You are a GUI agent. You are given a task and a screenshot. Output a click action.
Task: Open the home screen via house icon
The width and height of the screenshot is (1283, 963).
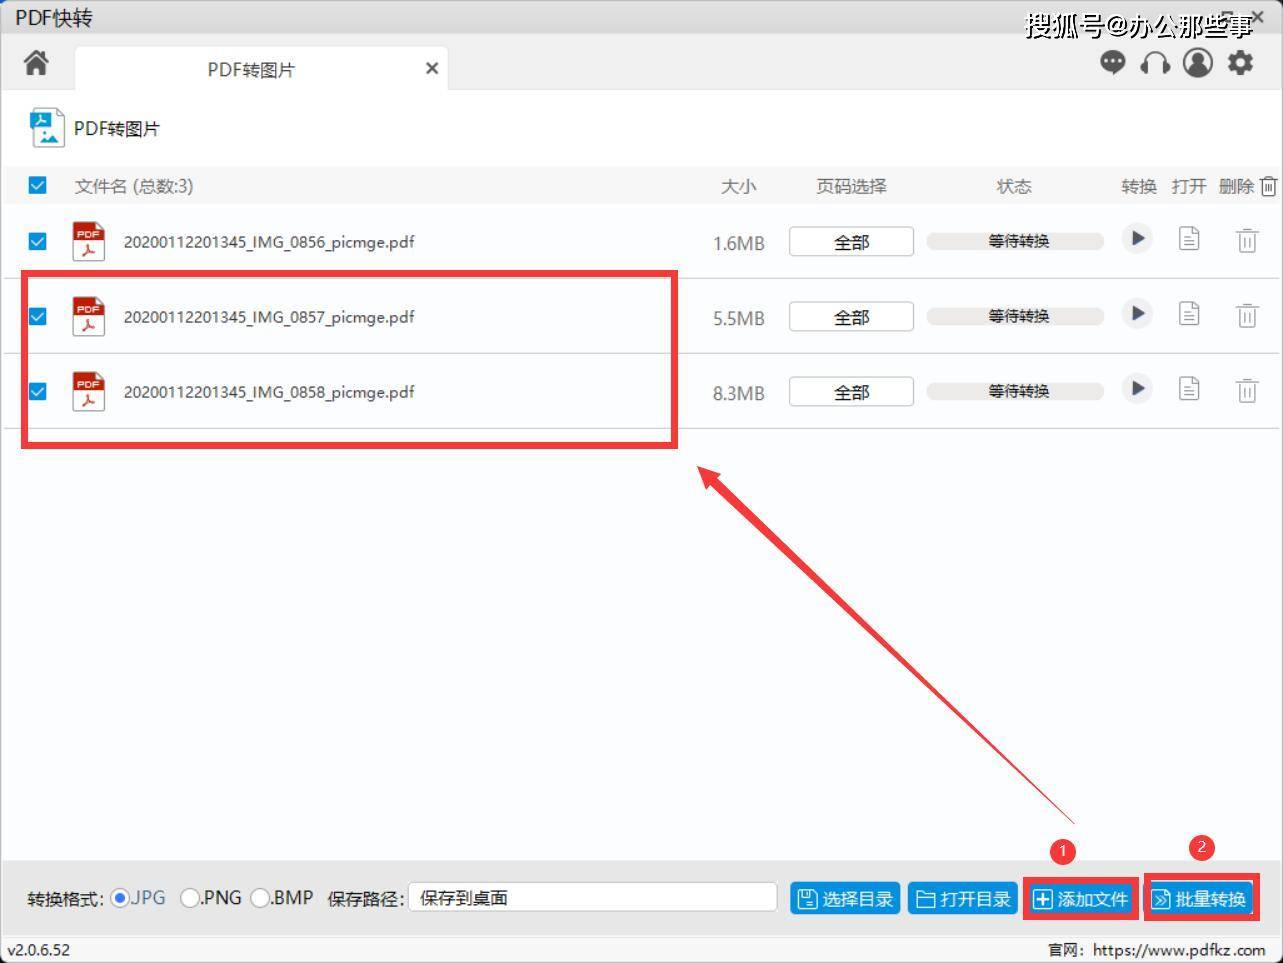(x=36, y=63)
